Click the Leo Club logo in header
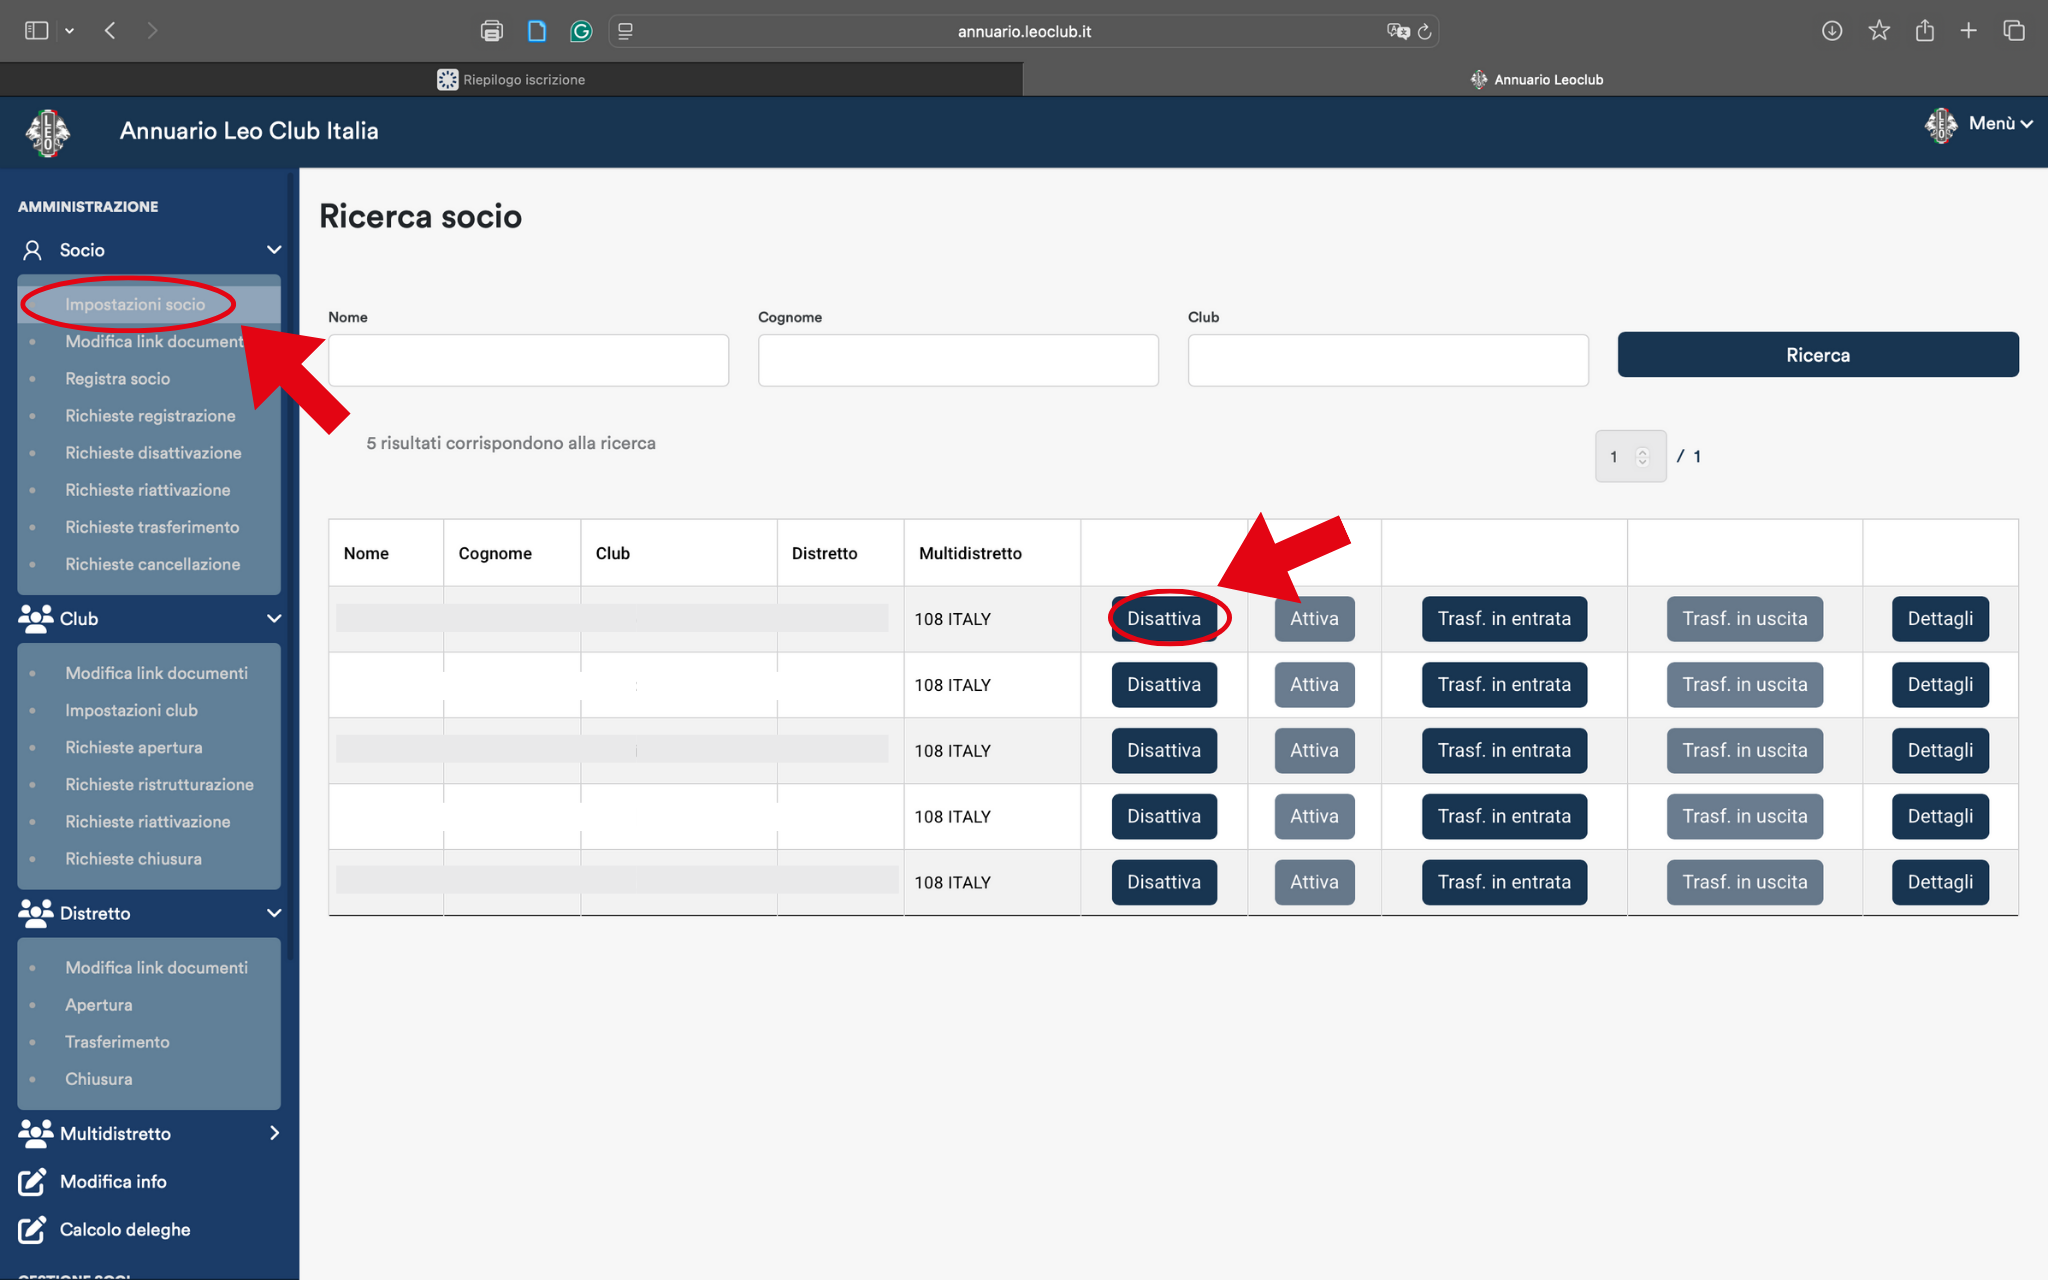 [47, 132]
